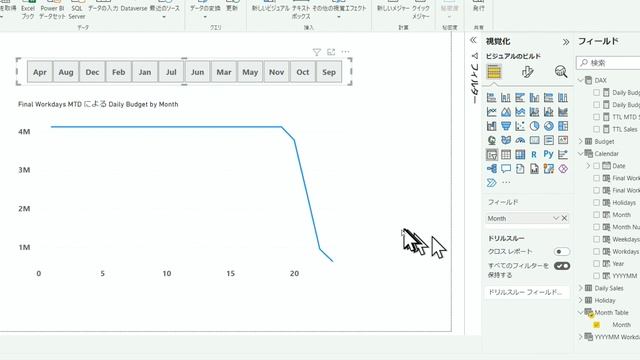
Task: Switch to the format visual tab
Action: pos(527,72)
